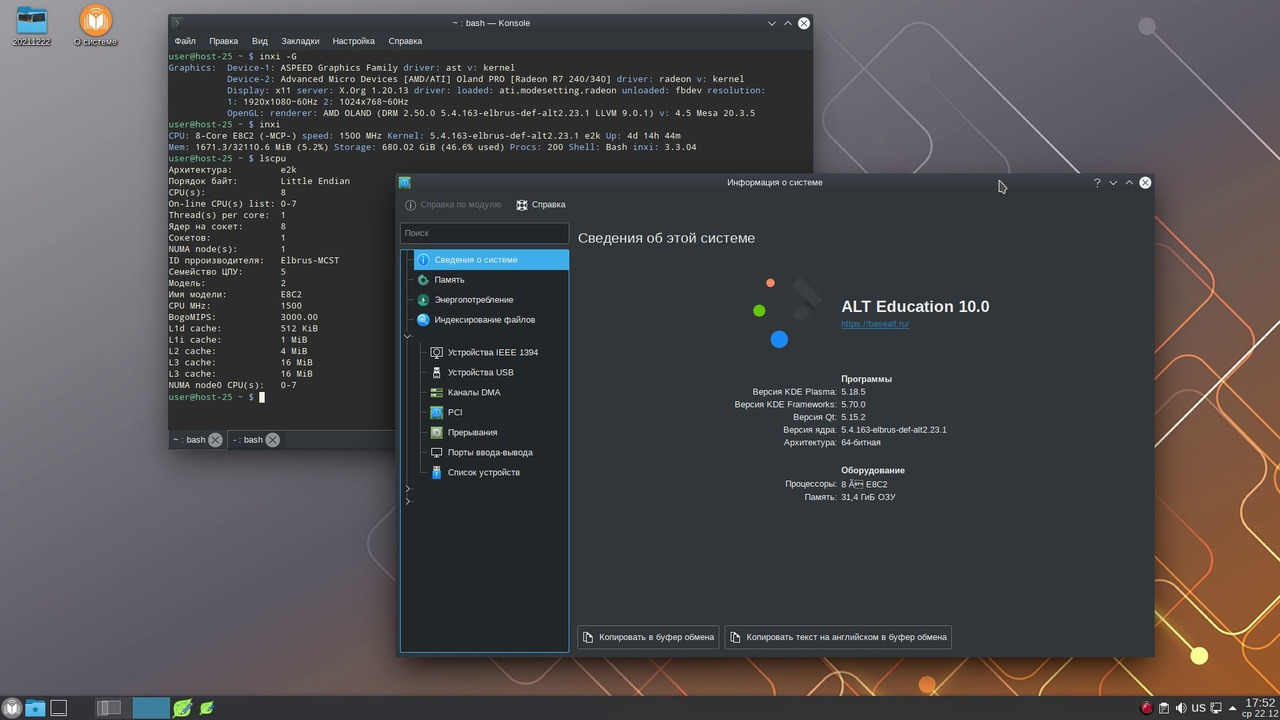Select the Энергопотребление tree entry

click(473, 300)
